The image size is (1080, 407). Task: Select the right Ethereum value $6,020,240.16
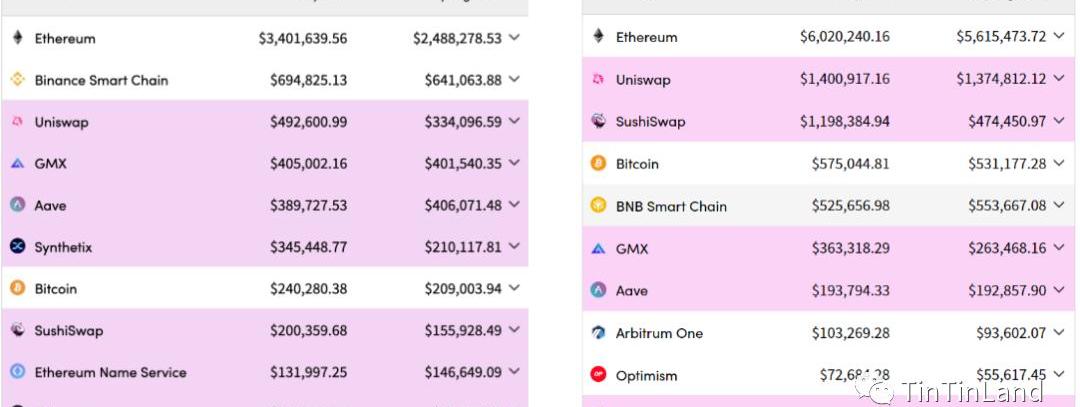click(x=844, y=36)
